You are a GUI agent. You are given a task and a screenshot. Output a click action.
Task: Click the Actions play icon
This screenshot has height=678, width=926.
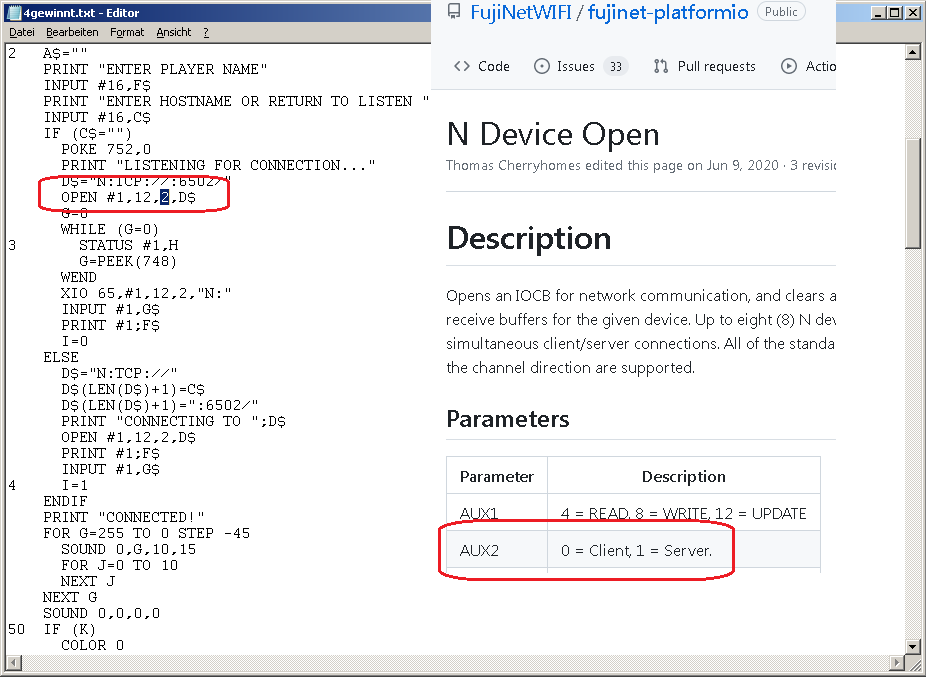(789, 66)
